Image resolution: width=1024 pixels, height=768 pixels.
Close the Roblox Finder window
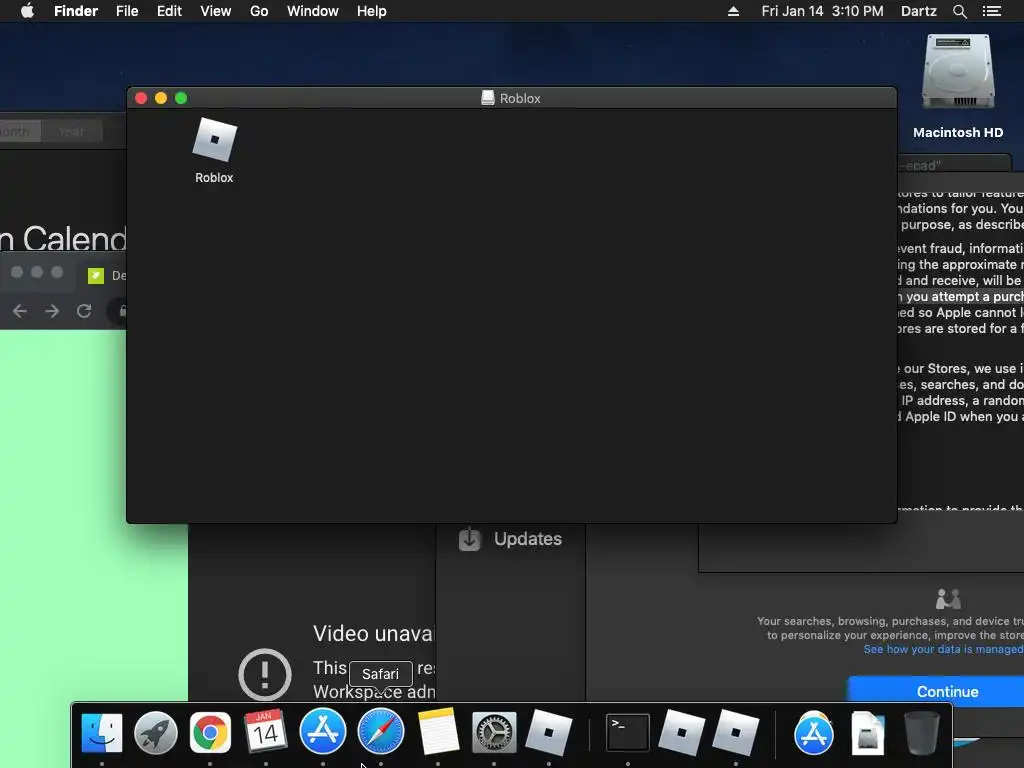pyautogui.click(x=141, y=98)
